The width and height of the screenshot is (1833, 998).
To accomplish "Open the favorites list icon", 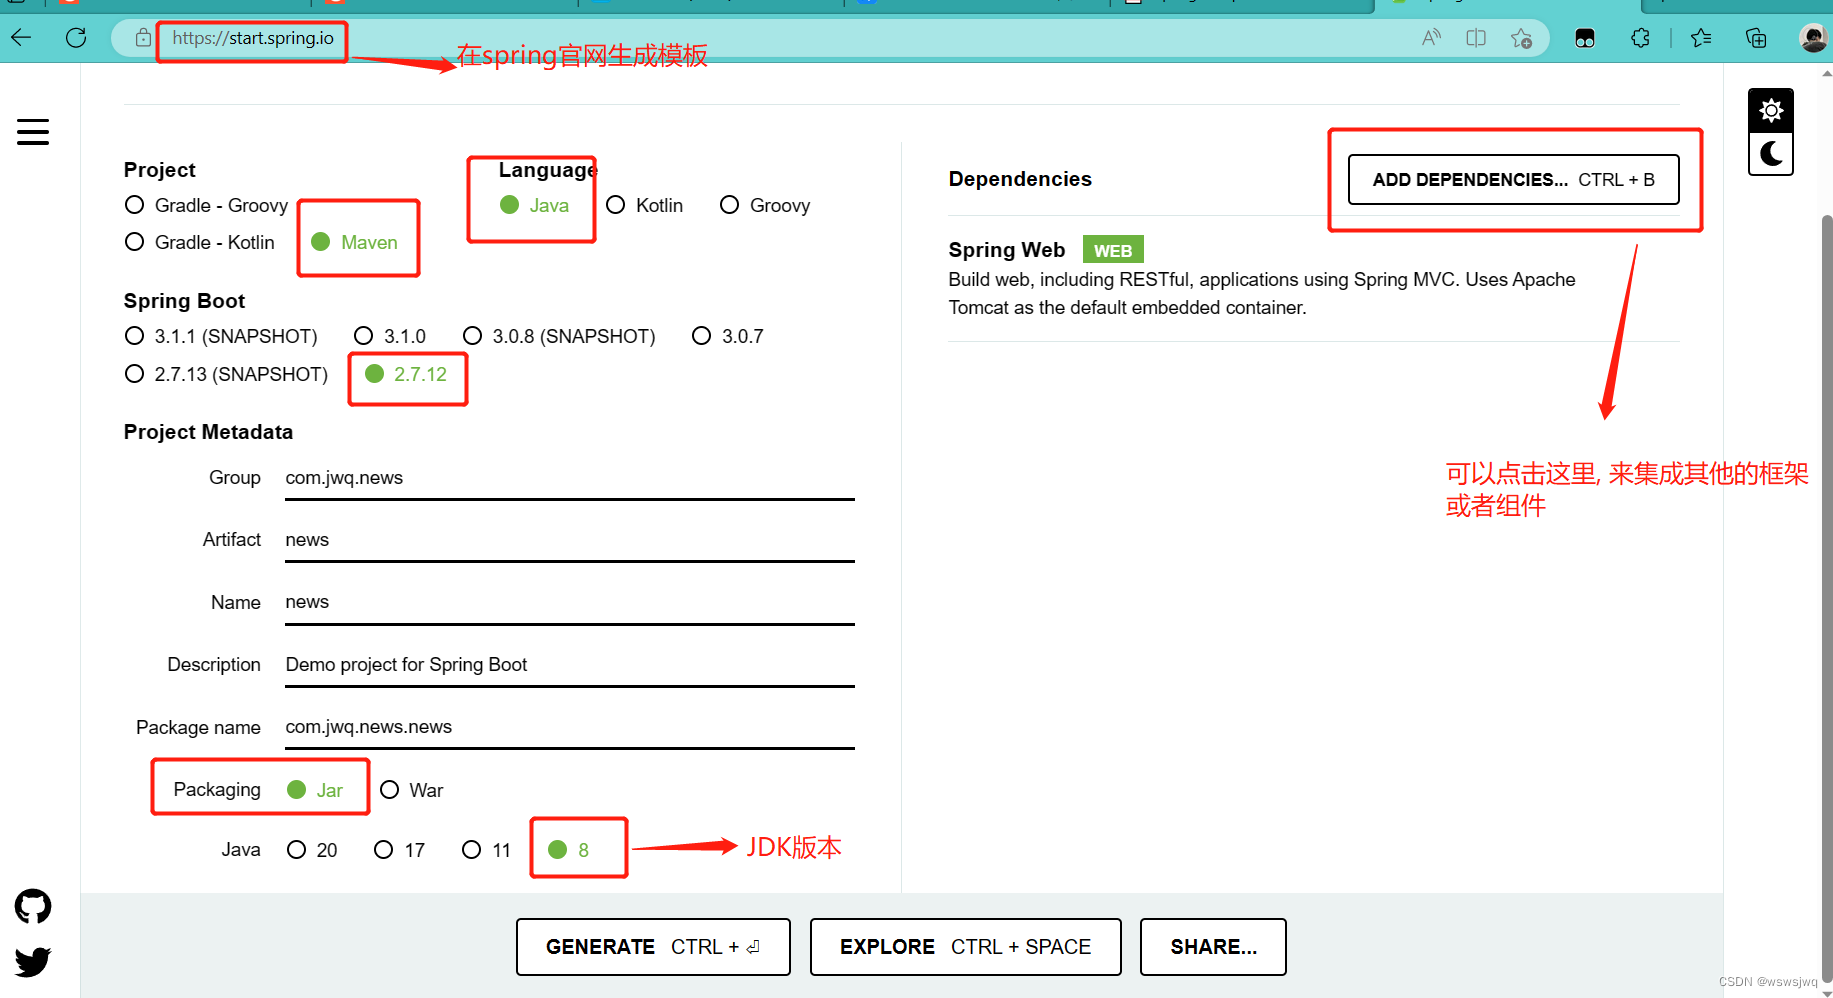I will tap(1701, 38).
